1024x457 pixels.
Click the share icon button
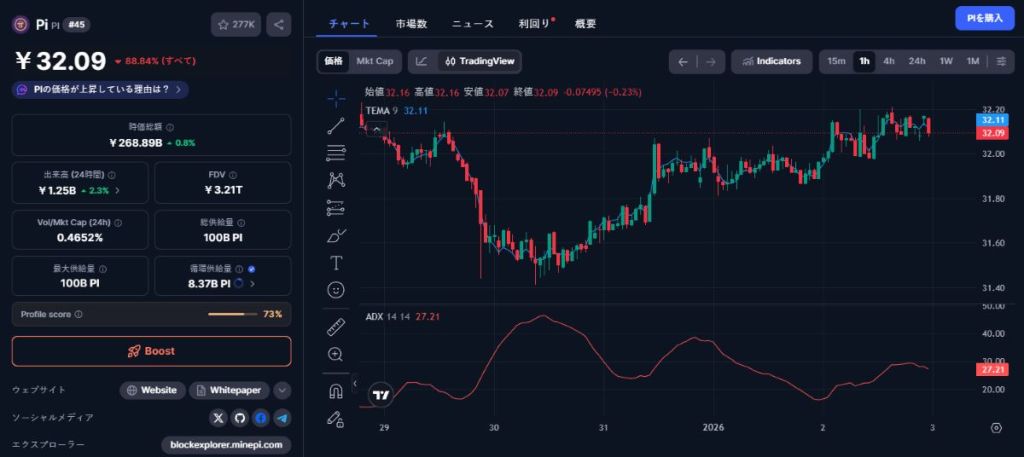point(279,25)
